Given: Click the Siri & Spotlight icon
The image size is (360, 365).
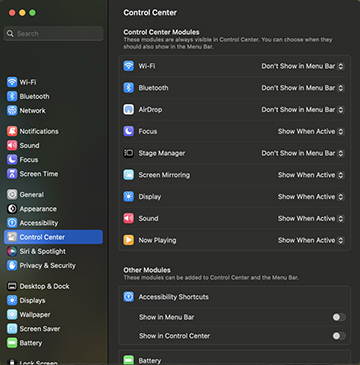Looking at the screenshot, I should pos(12,251).
